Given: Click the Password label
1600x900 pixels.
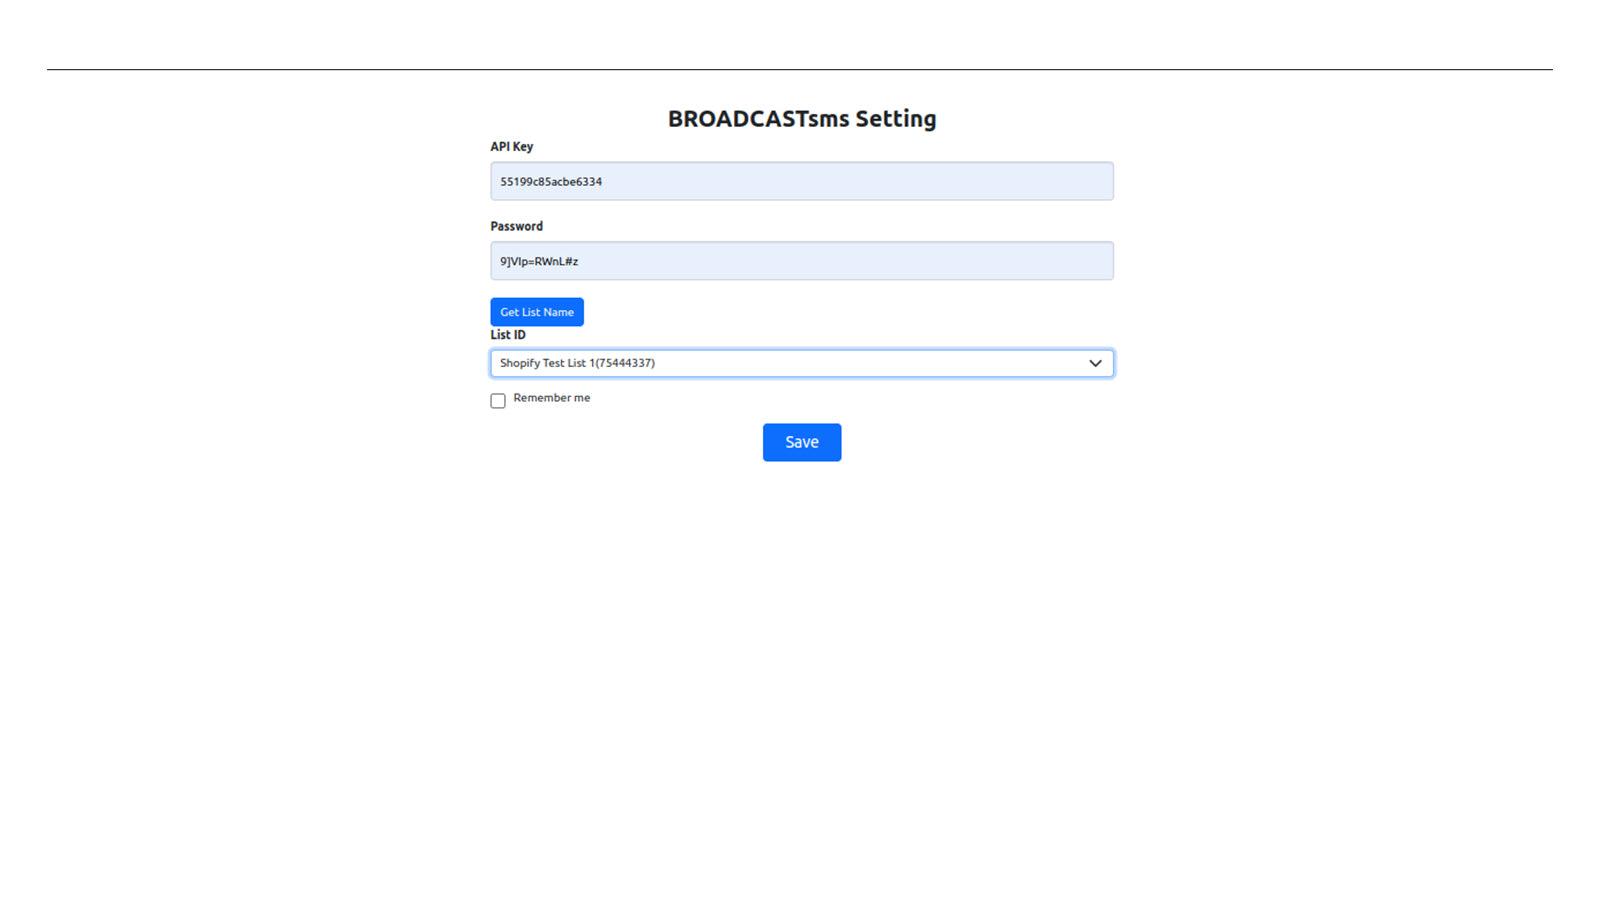Looking at the screenshot, I should click(516, 226).
